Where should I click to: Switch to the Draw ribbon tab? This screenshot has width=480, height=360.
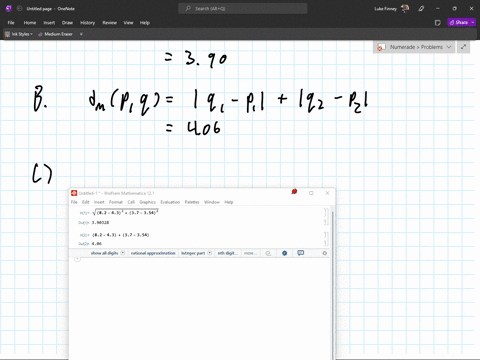(x=67, y=23)
